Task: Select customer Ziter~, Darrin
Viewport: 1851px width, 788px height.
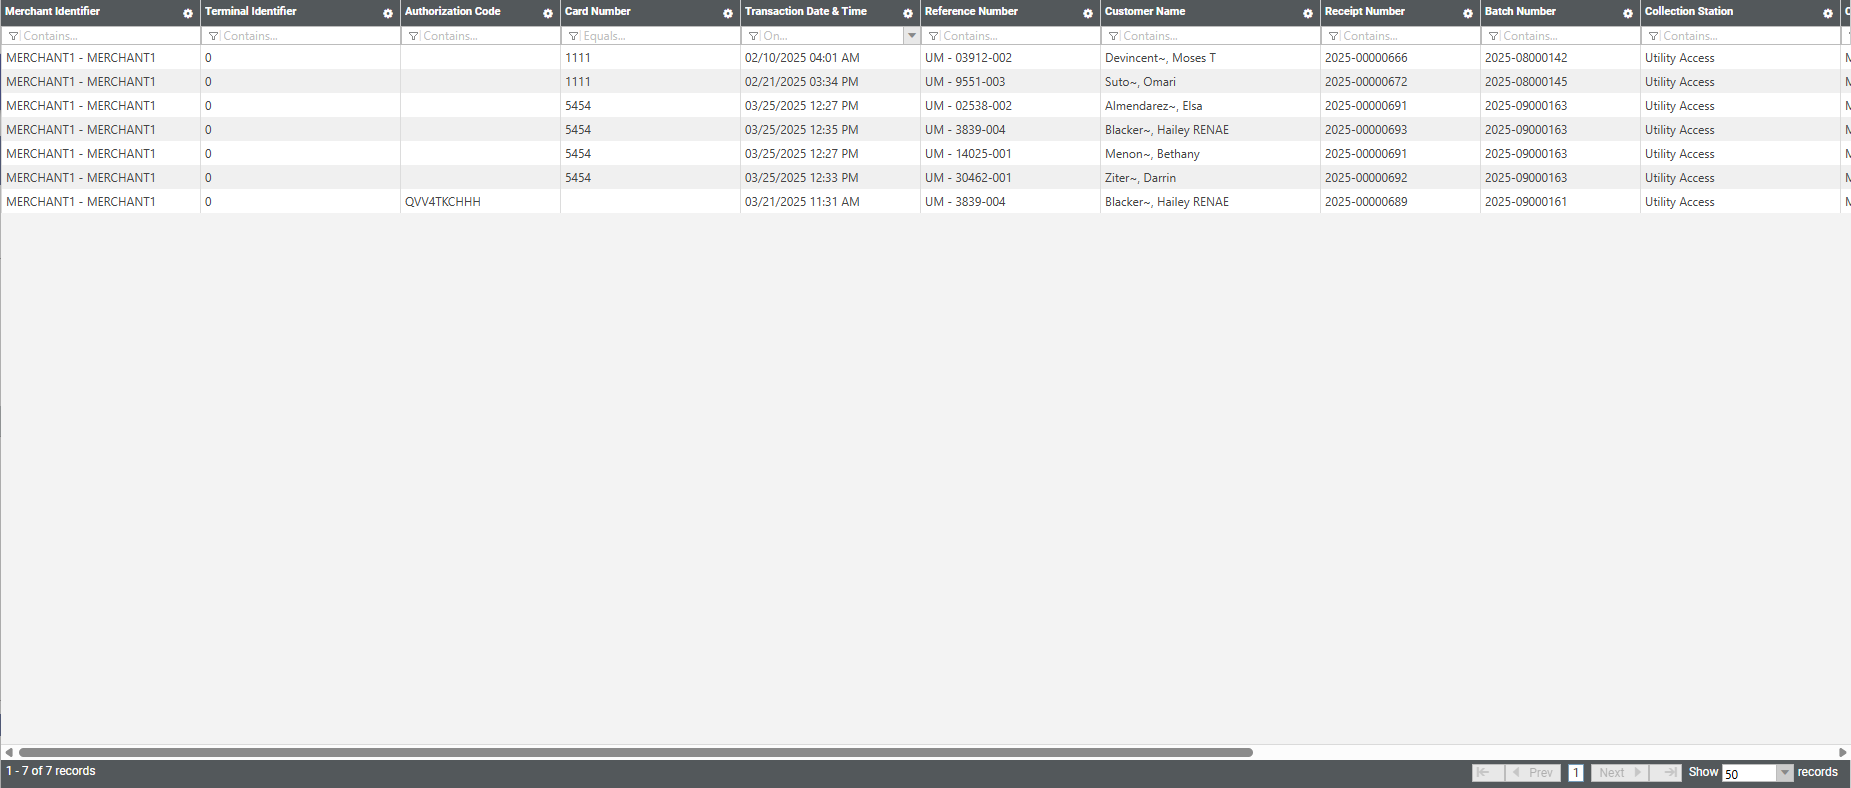Action: tap(1140, 178)
